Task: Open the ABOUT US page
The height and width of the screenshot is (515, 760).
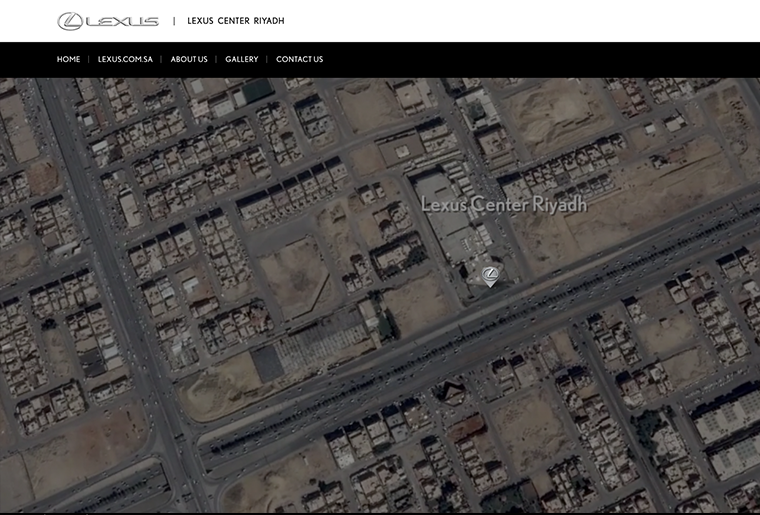Action: 189,59
